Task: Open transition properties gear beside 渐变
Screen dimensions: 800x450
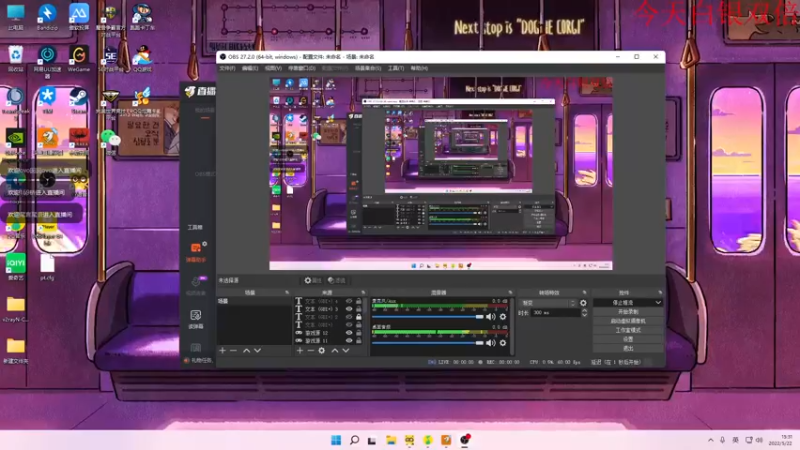Action: tap(583, 303)
